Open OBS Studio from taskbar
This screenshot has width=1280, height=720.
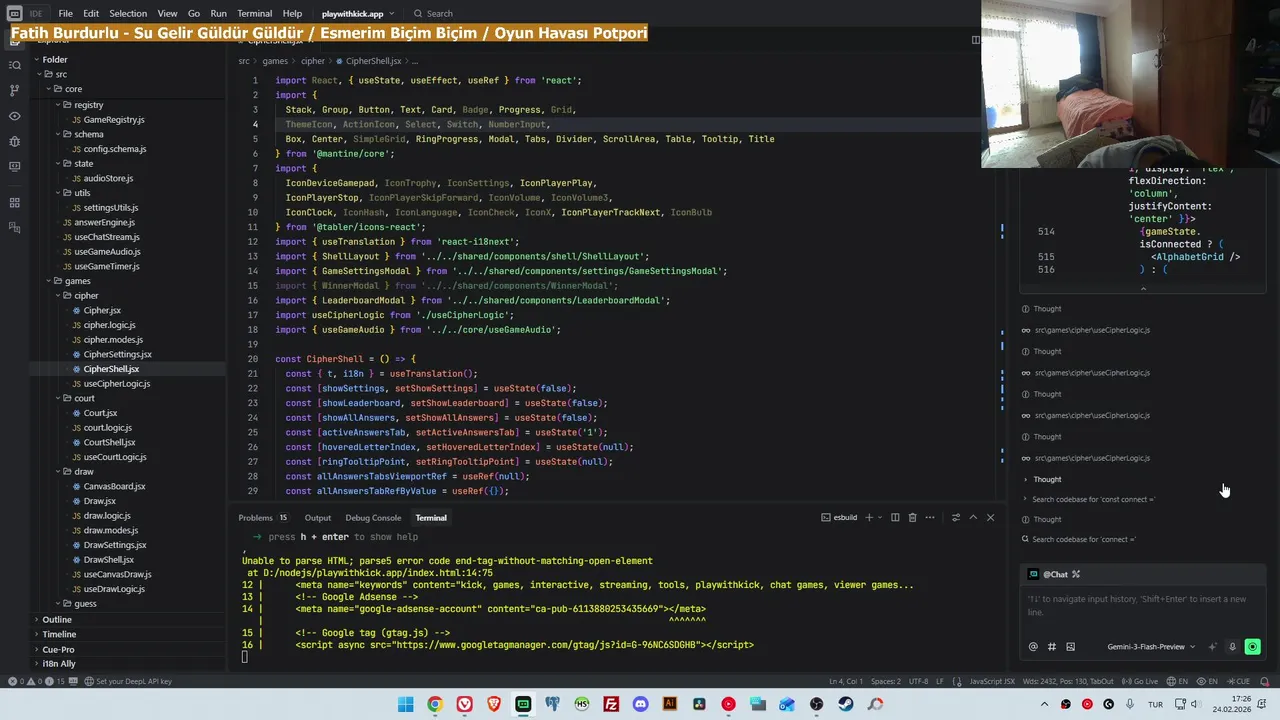click(816, 704)
